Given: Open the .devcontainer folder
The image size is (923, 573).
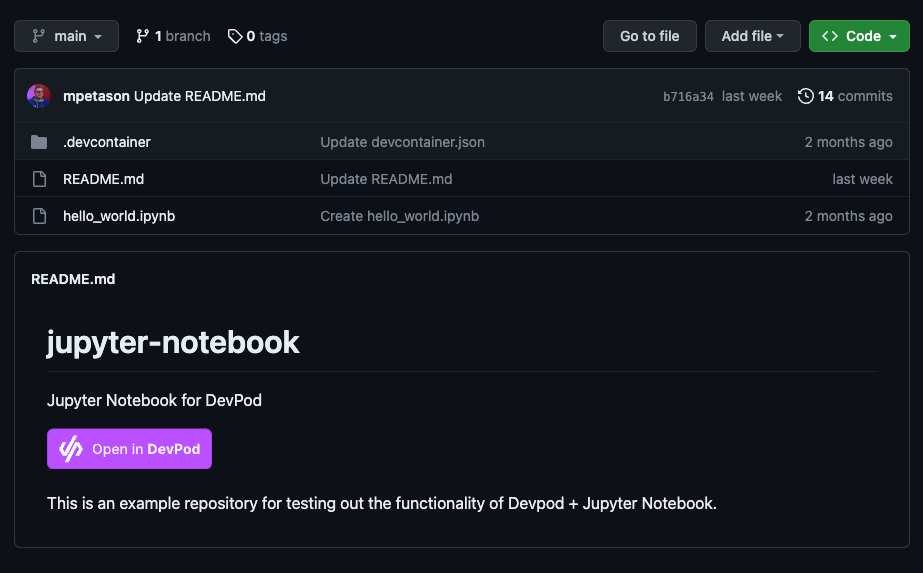Looking at the screenshot, I should 107,142.
